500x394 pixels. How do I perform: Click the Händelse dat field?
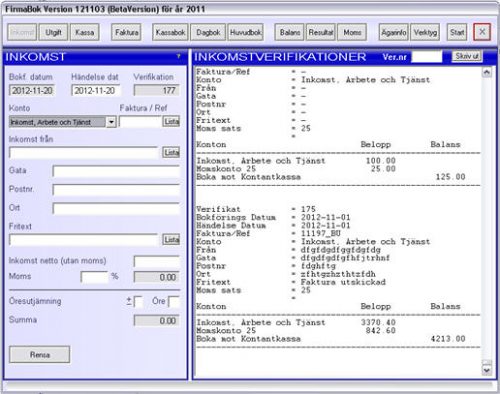[96, 90]
